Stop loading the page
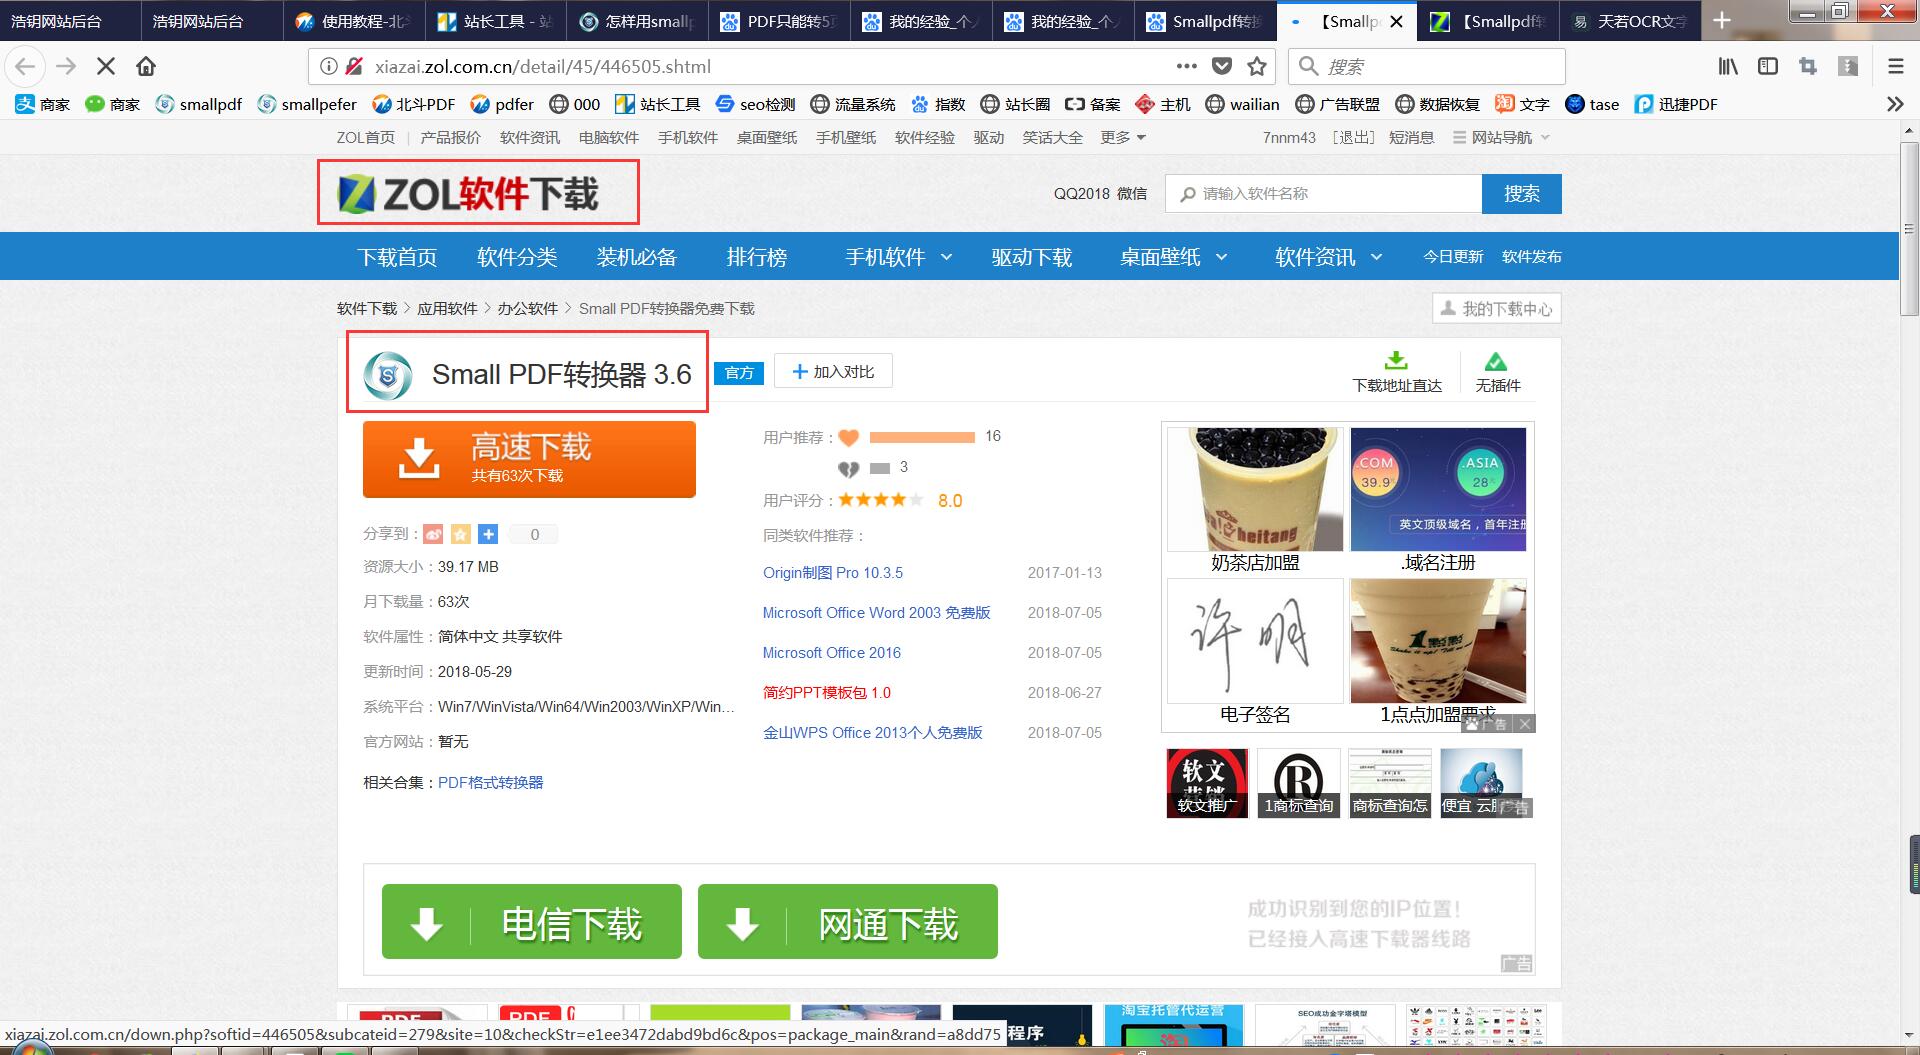Image resolution: width=1920 pixels, height=1055 pixels. coord(105,66)
